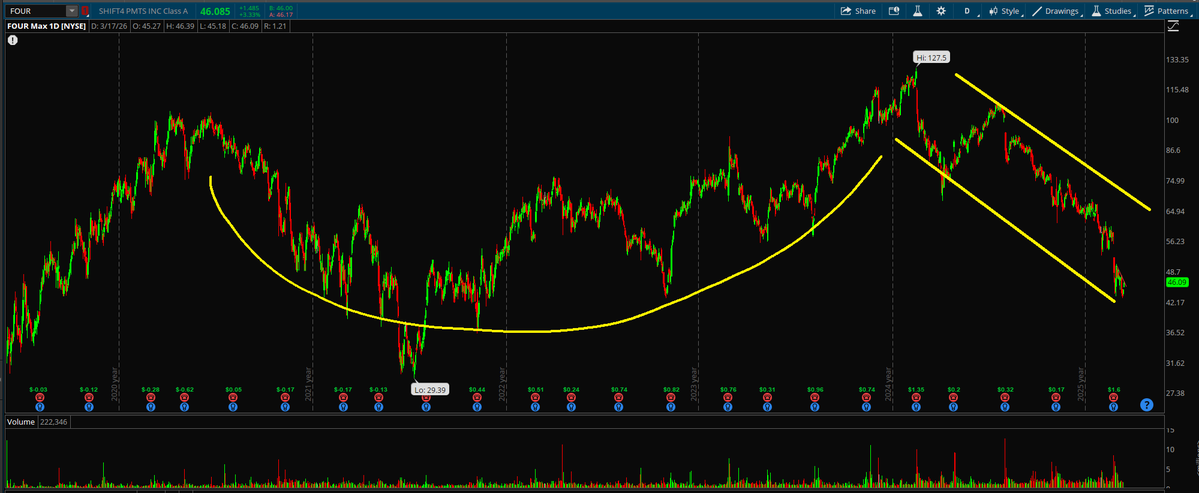Click blue conference call icon under $-0.12
Screen dimensions: 1199x493
point(89,407)
